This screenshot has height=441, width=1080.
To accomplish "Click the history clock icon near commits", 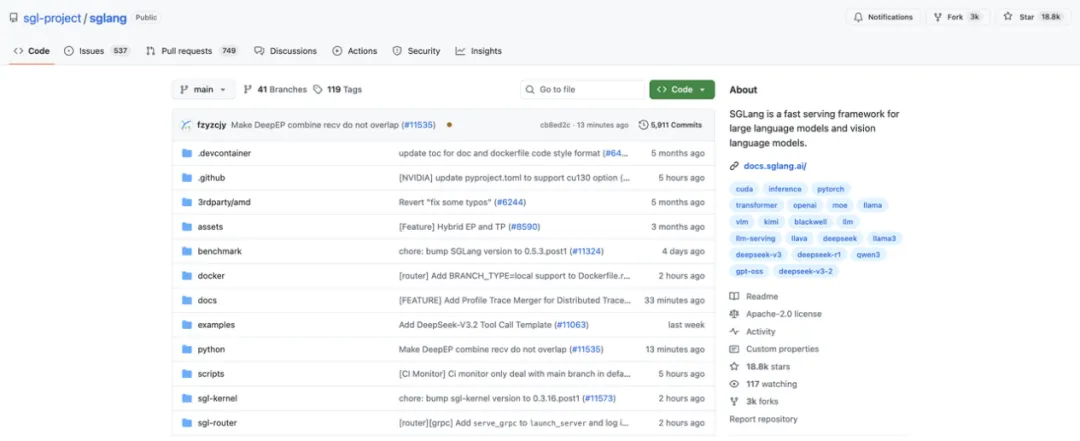I will tap(643, 125).
